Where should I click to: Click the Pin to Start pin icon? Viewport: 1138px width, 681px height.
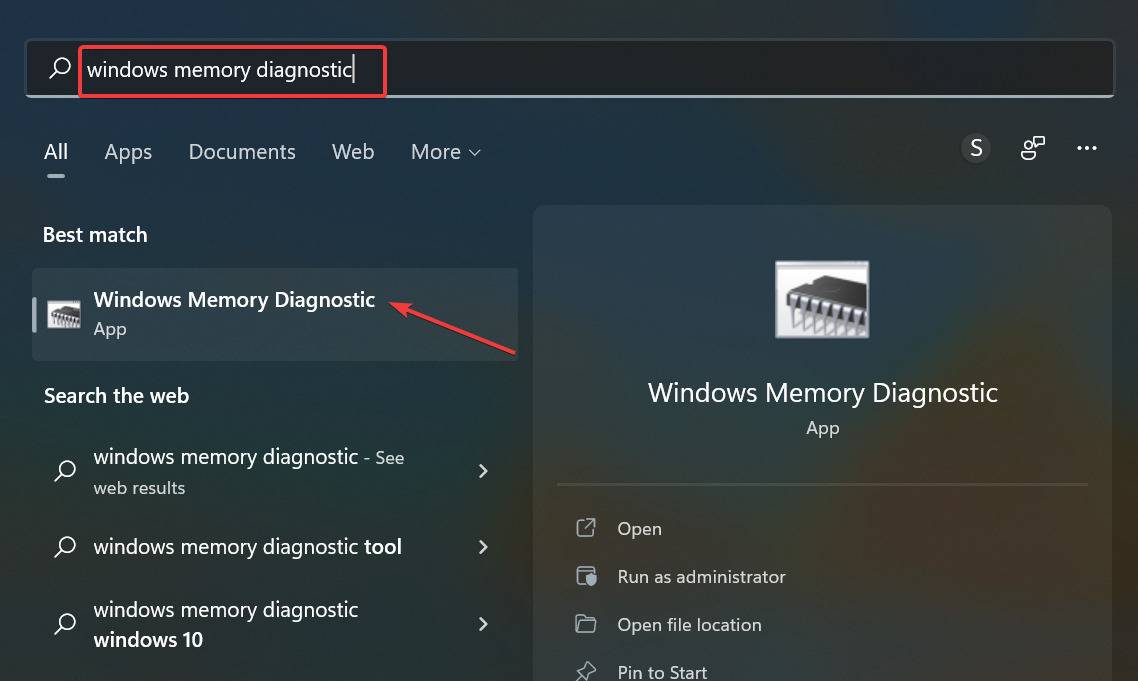click(x=586, y=671)
